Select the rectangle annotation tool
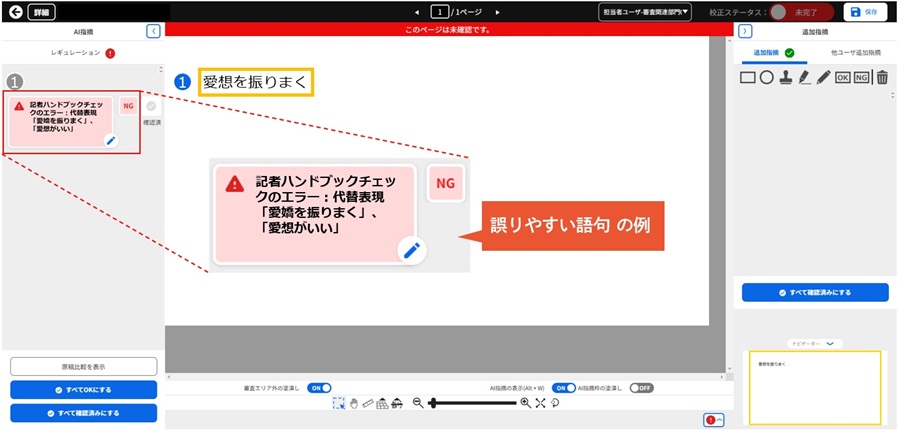 (748, 77)
